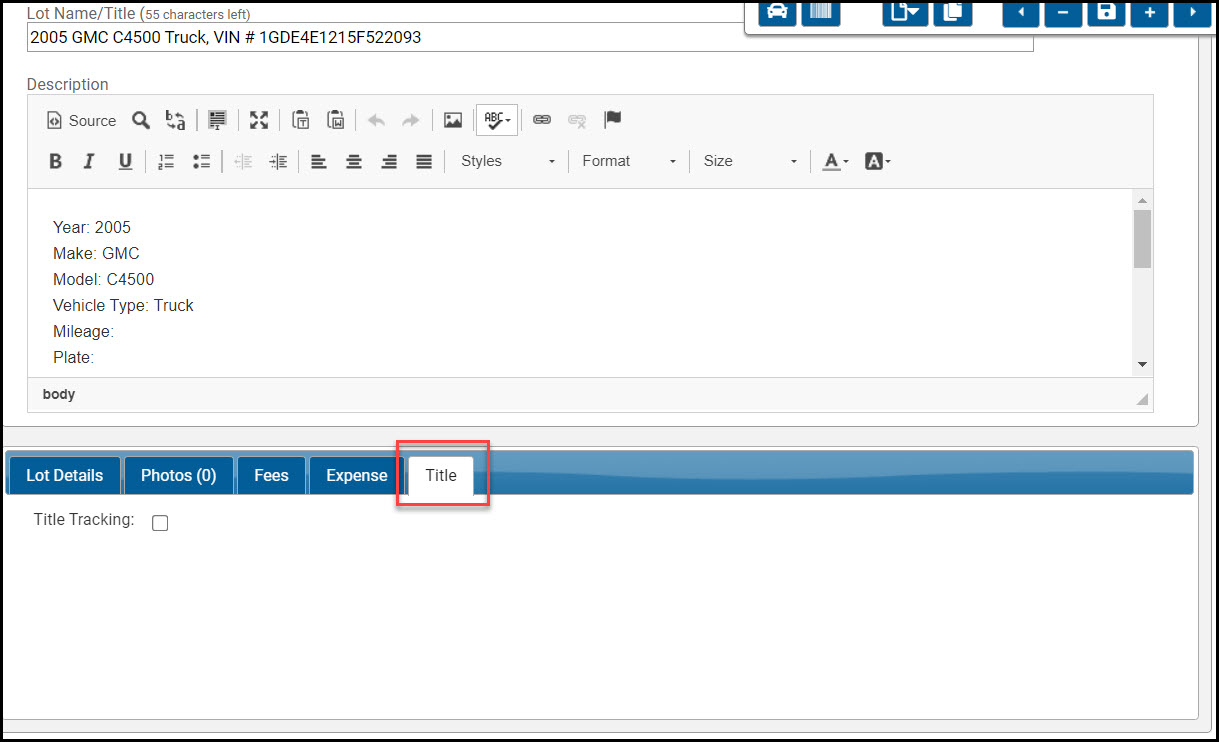The image size is (1219, 742).
Task: Click the Select All icon
Action: 217,120
